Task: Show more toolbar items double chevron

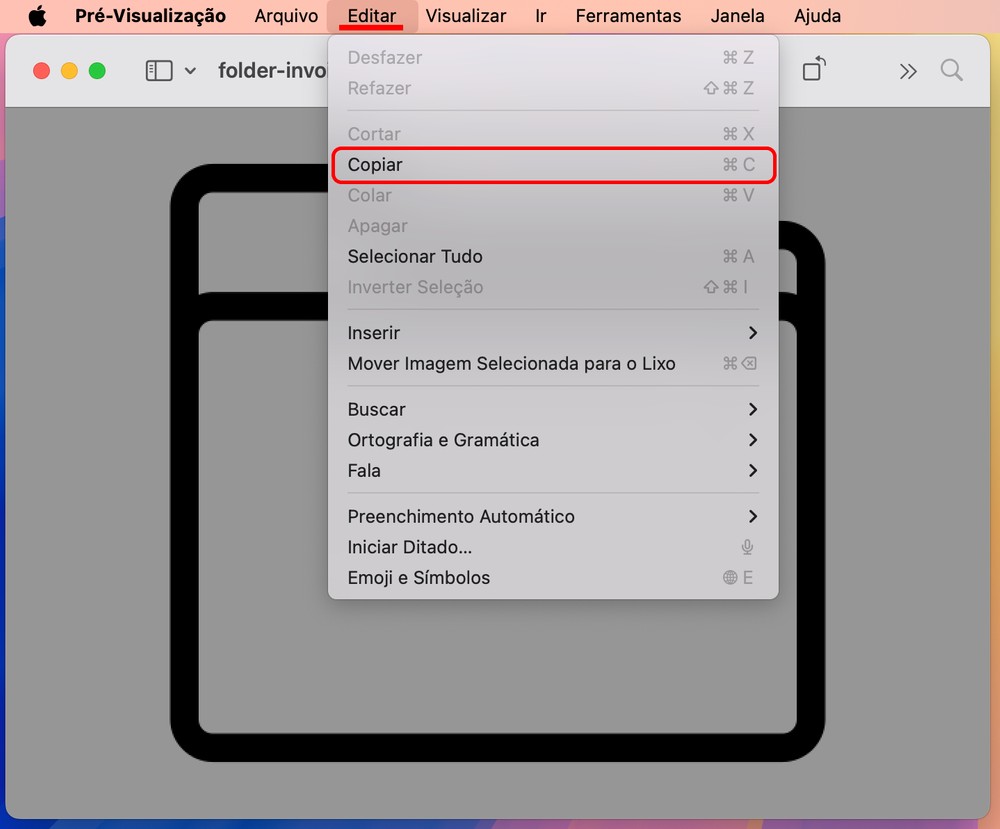Action: pyautogui.click(x=907, y=71)
